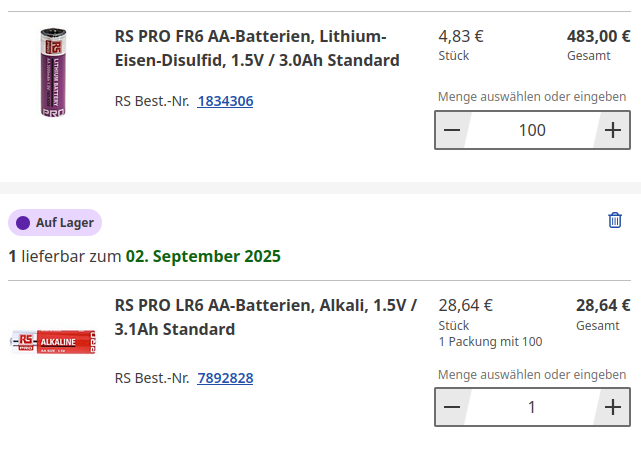Click the FR6 AA-Batterien product title

[257, 48]
